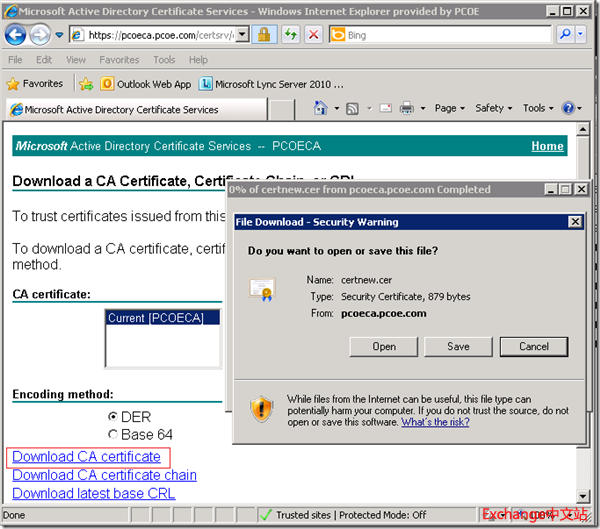Image resolution: width=600 pixels, height=529 pixels.
Task: Open the Help menu
Action: (x=198, y=60)
